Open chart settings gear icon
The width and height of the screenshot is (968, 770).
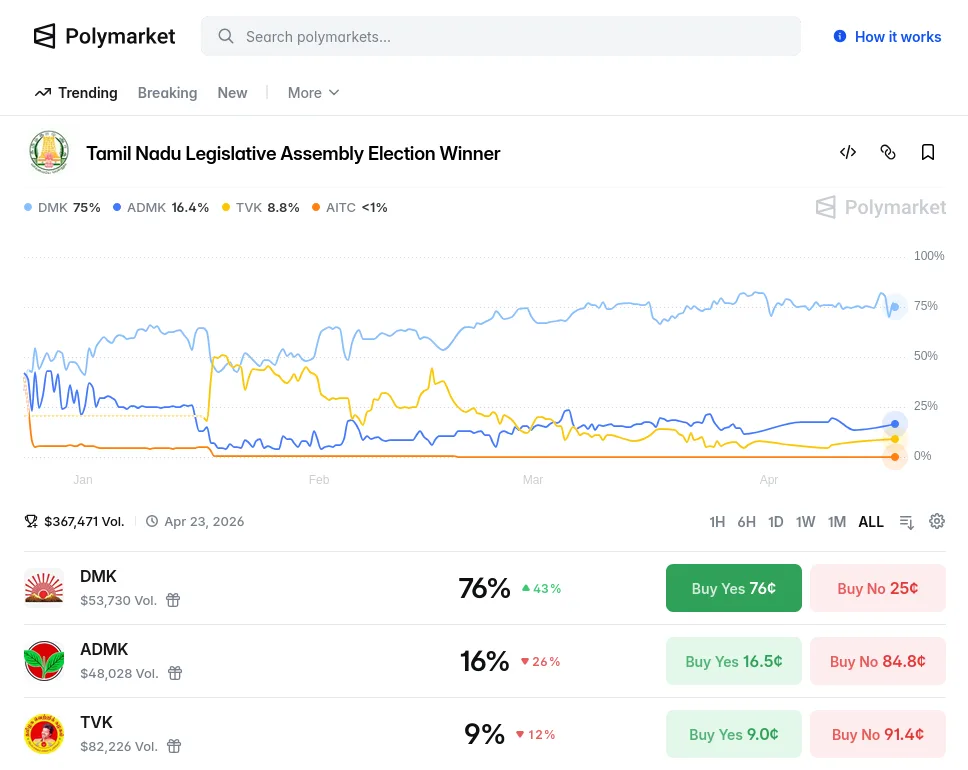937,521
